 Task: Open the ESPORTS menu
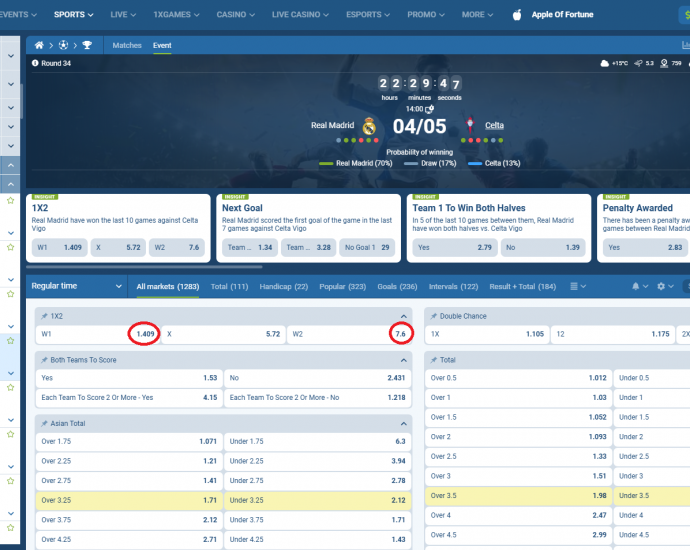(x=368, y=15)
